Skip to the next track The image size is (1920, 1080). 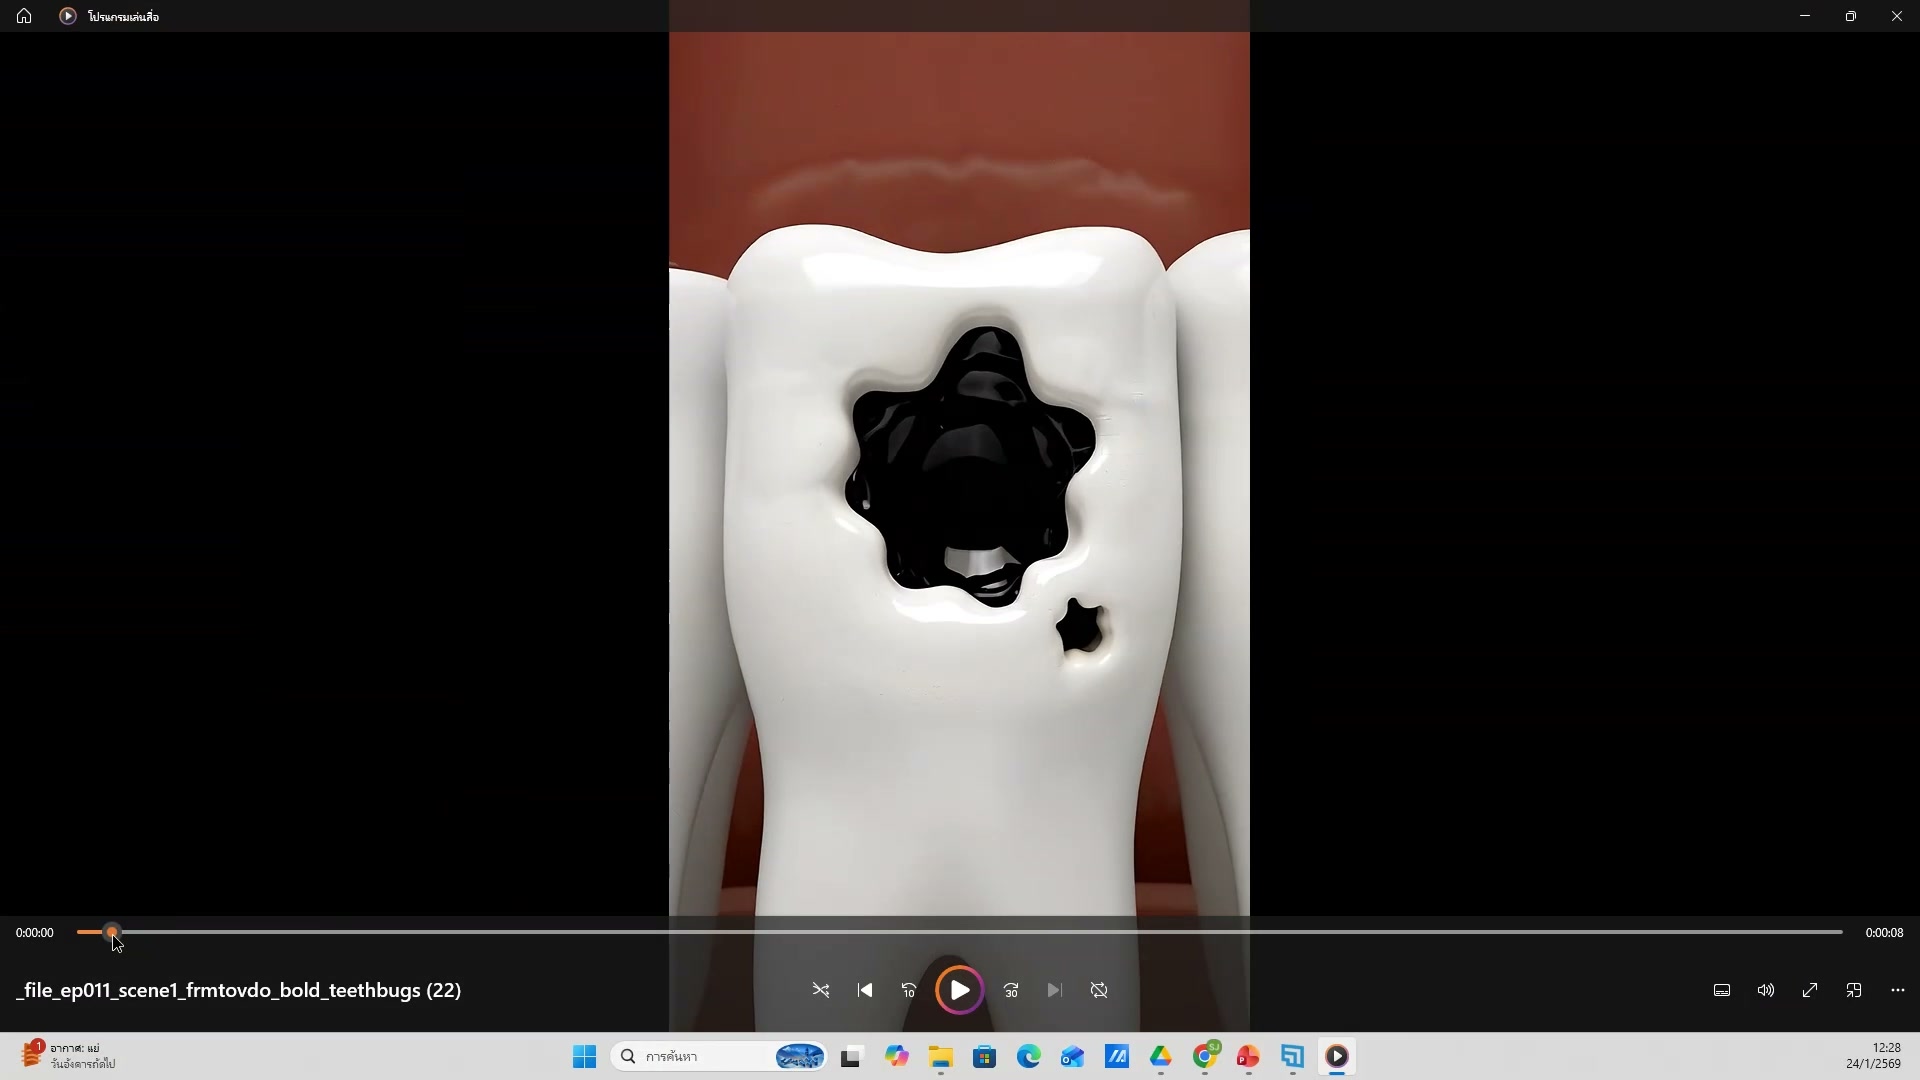[x=1054, y=990]
